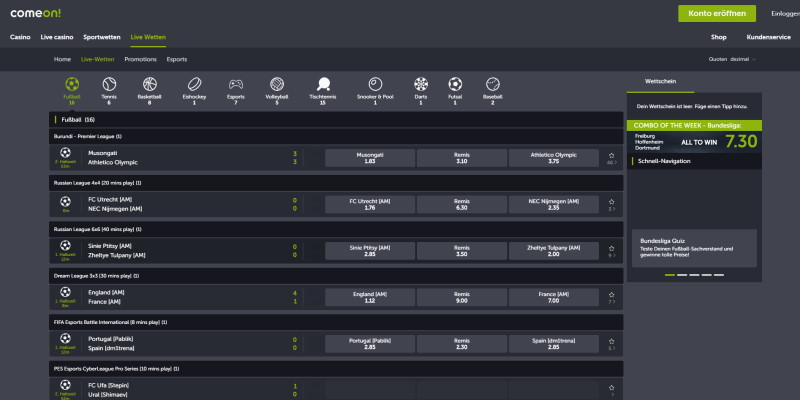Open the Kundenservice link

click(x=768, y=37)
